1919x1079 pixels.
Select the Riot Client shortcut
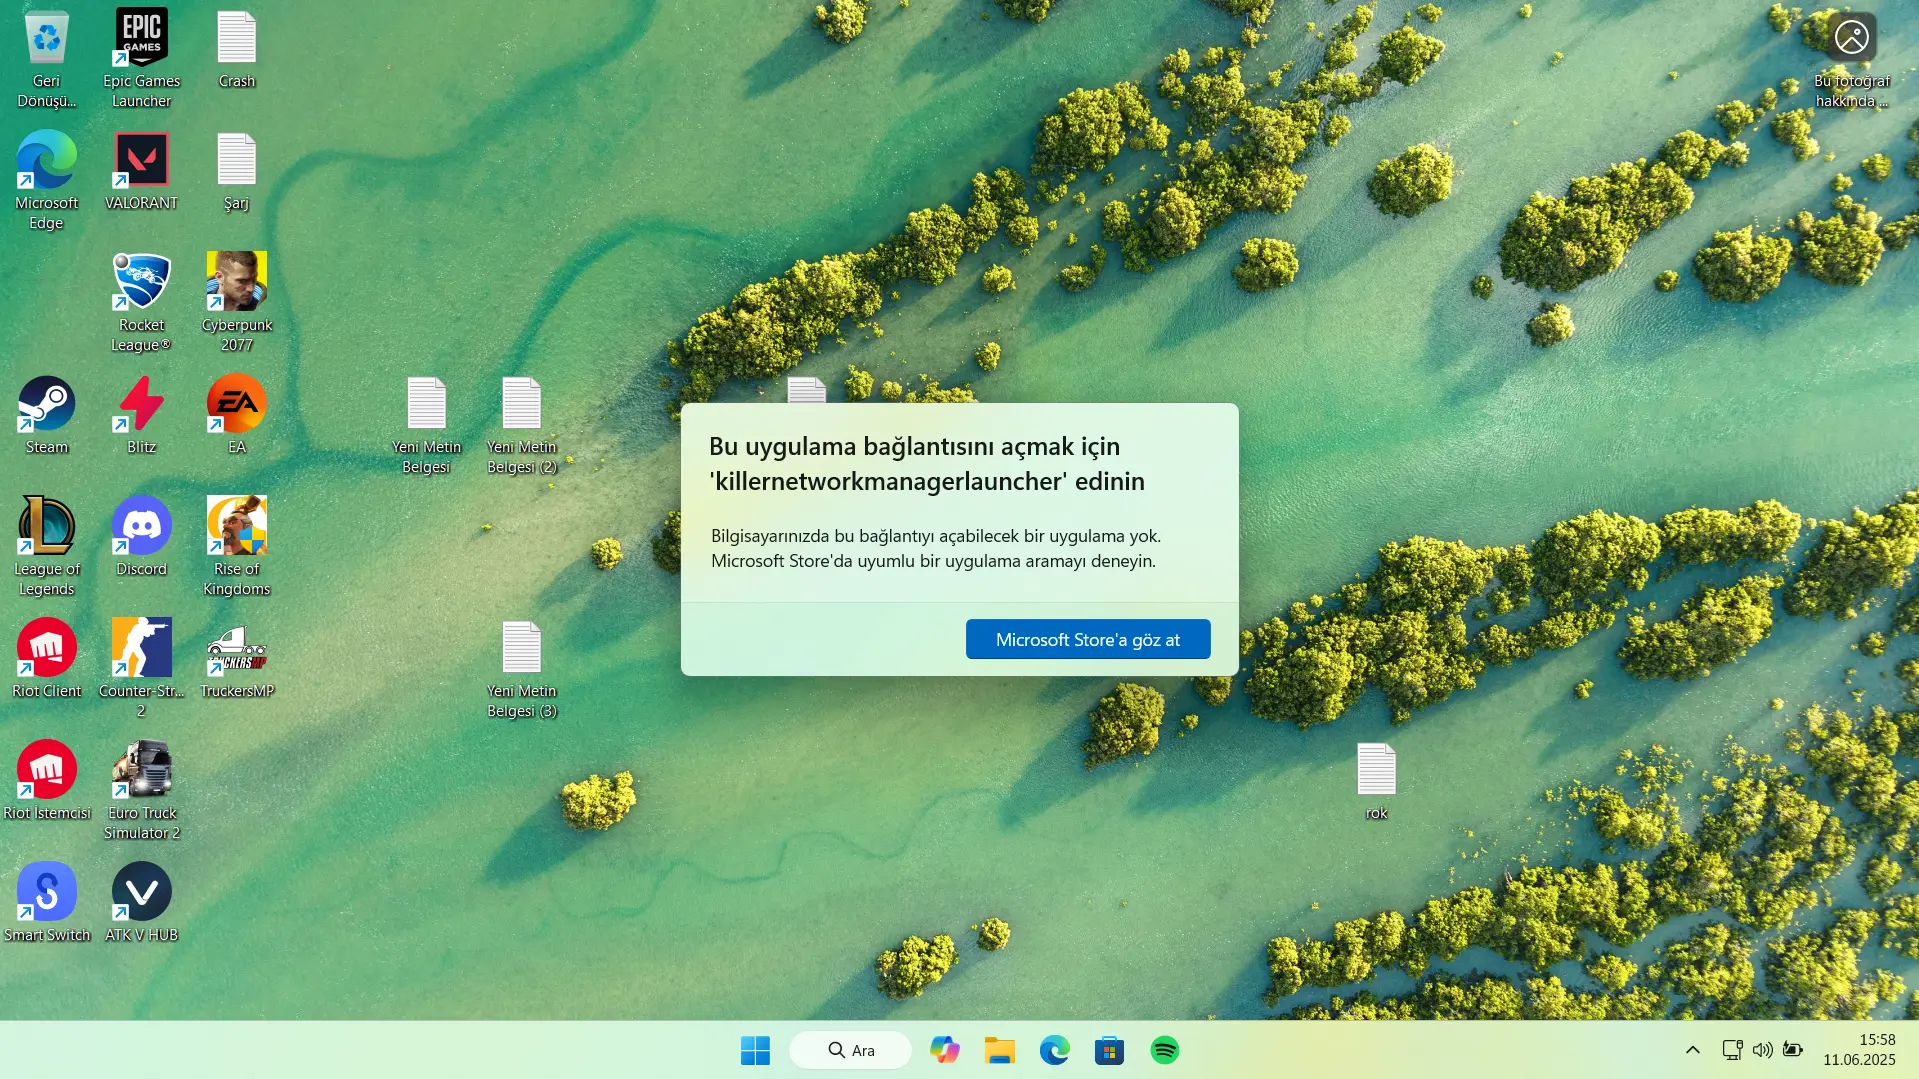pyautogui.click(x=46, y=659)
